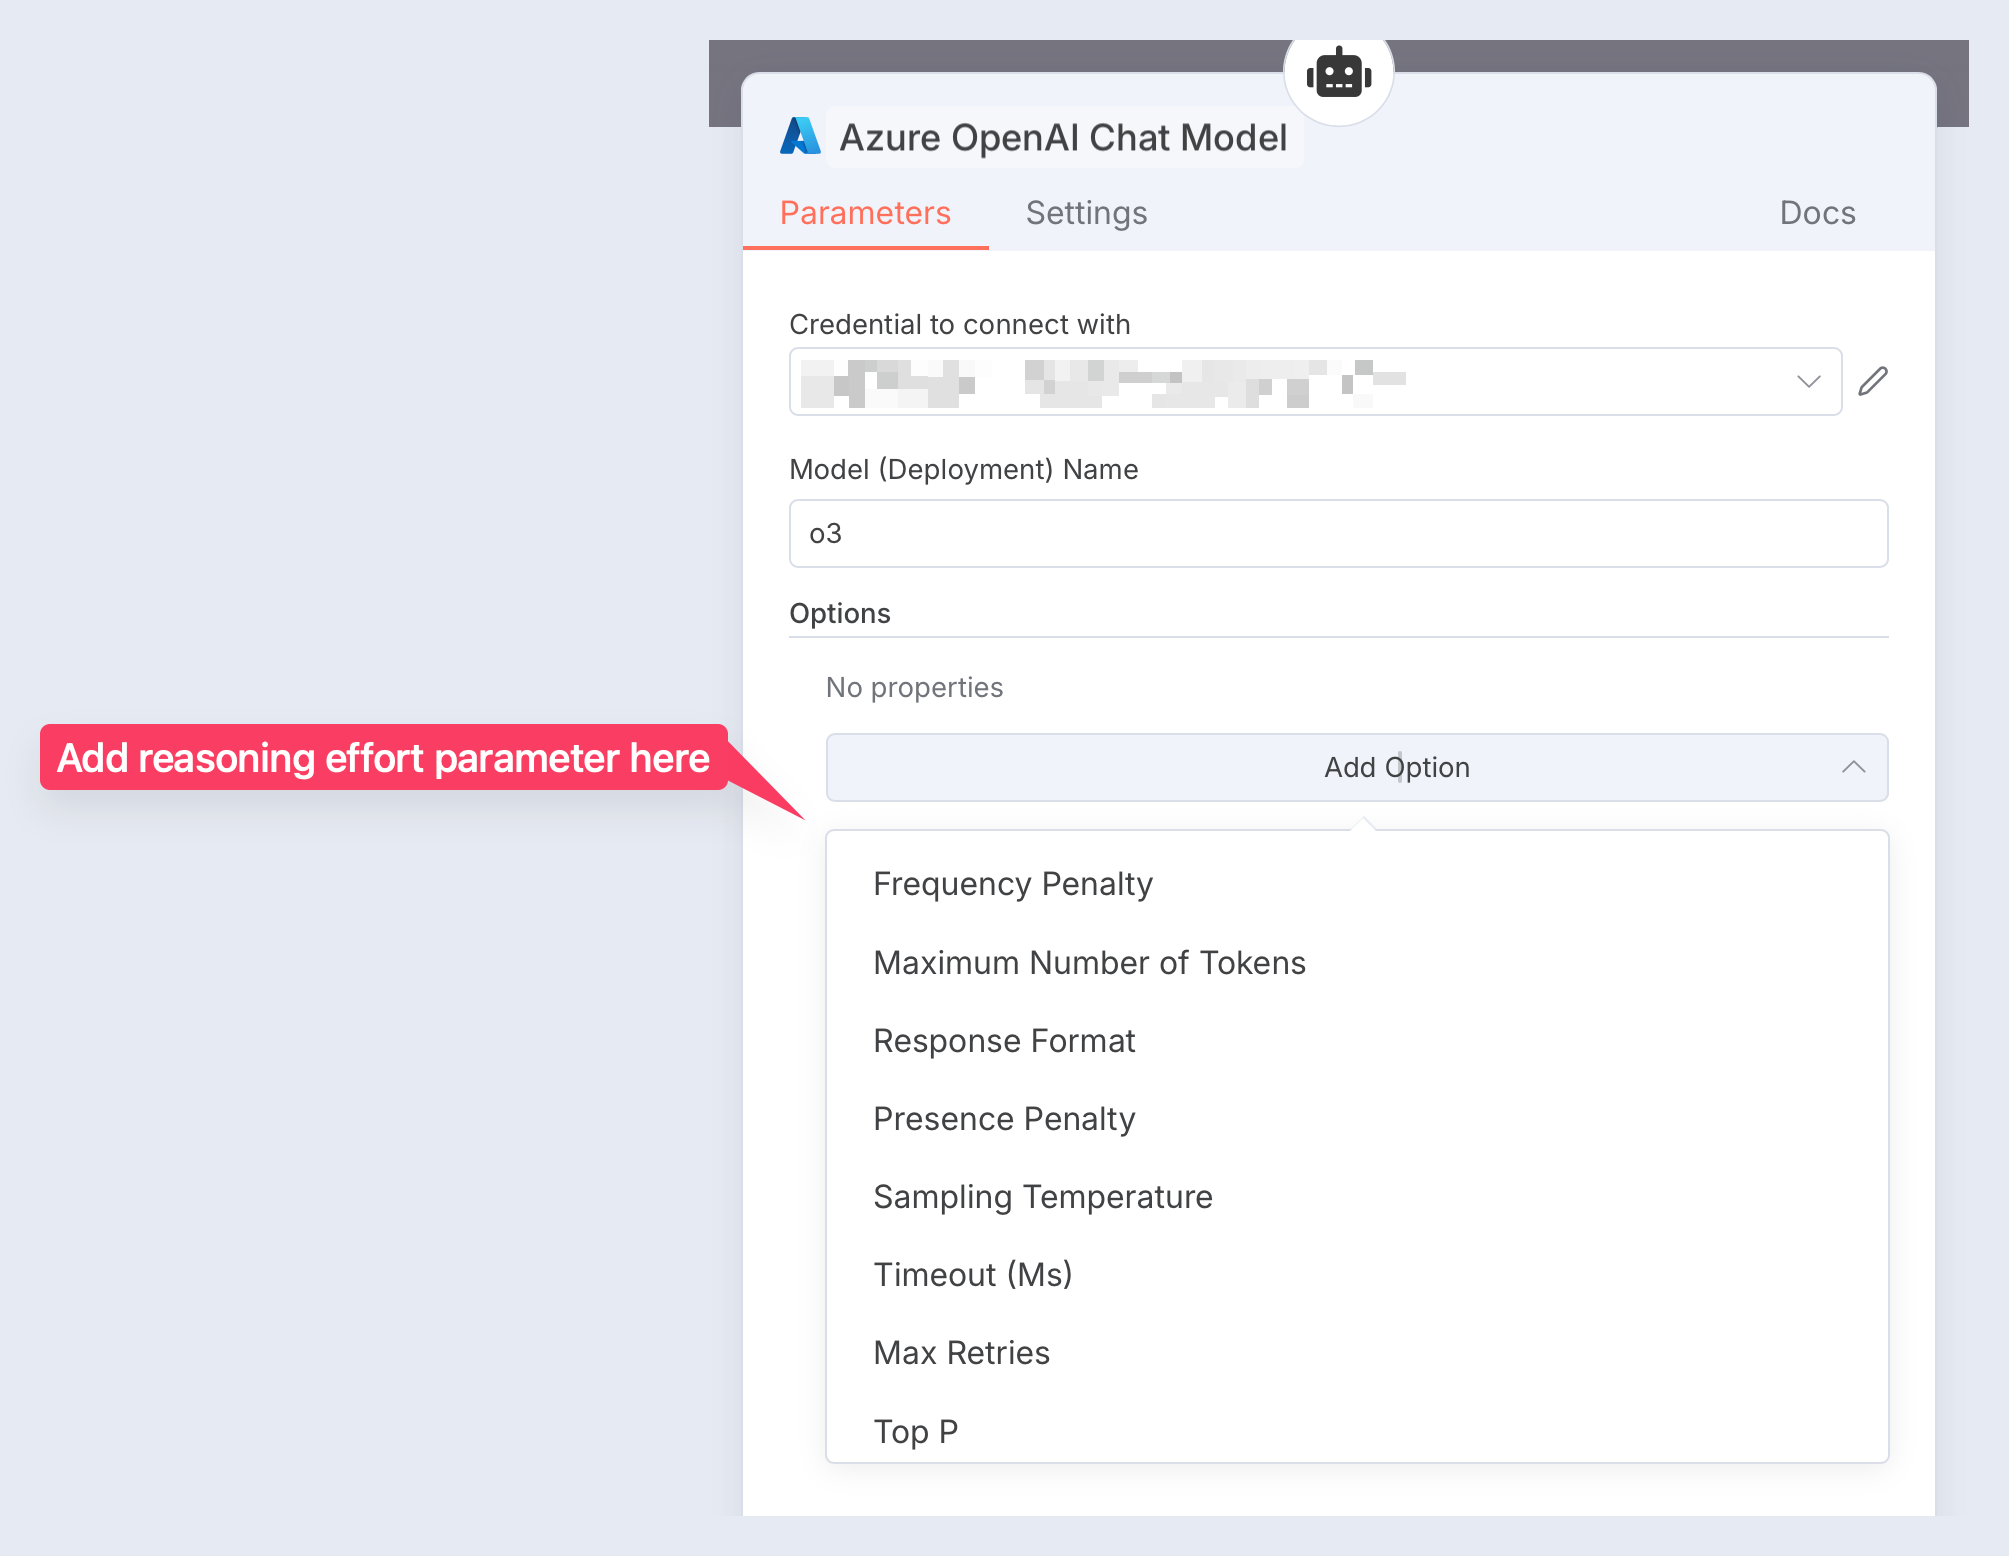Click the No properties label under Options

(913, 687)
